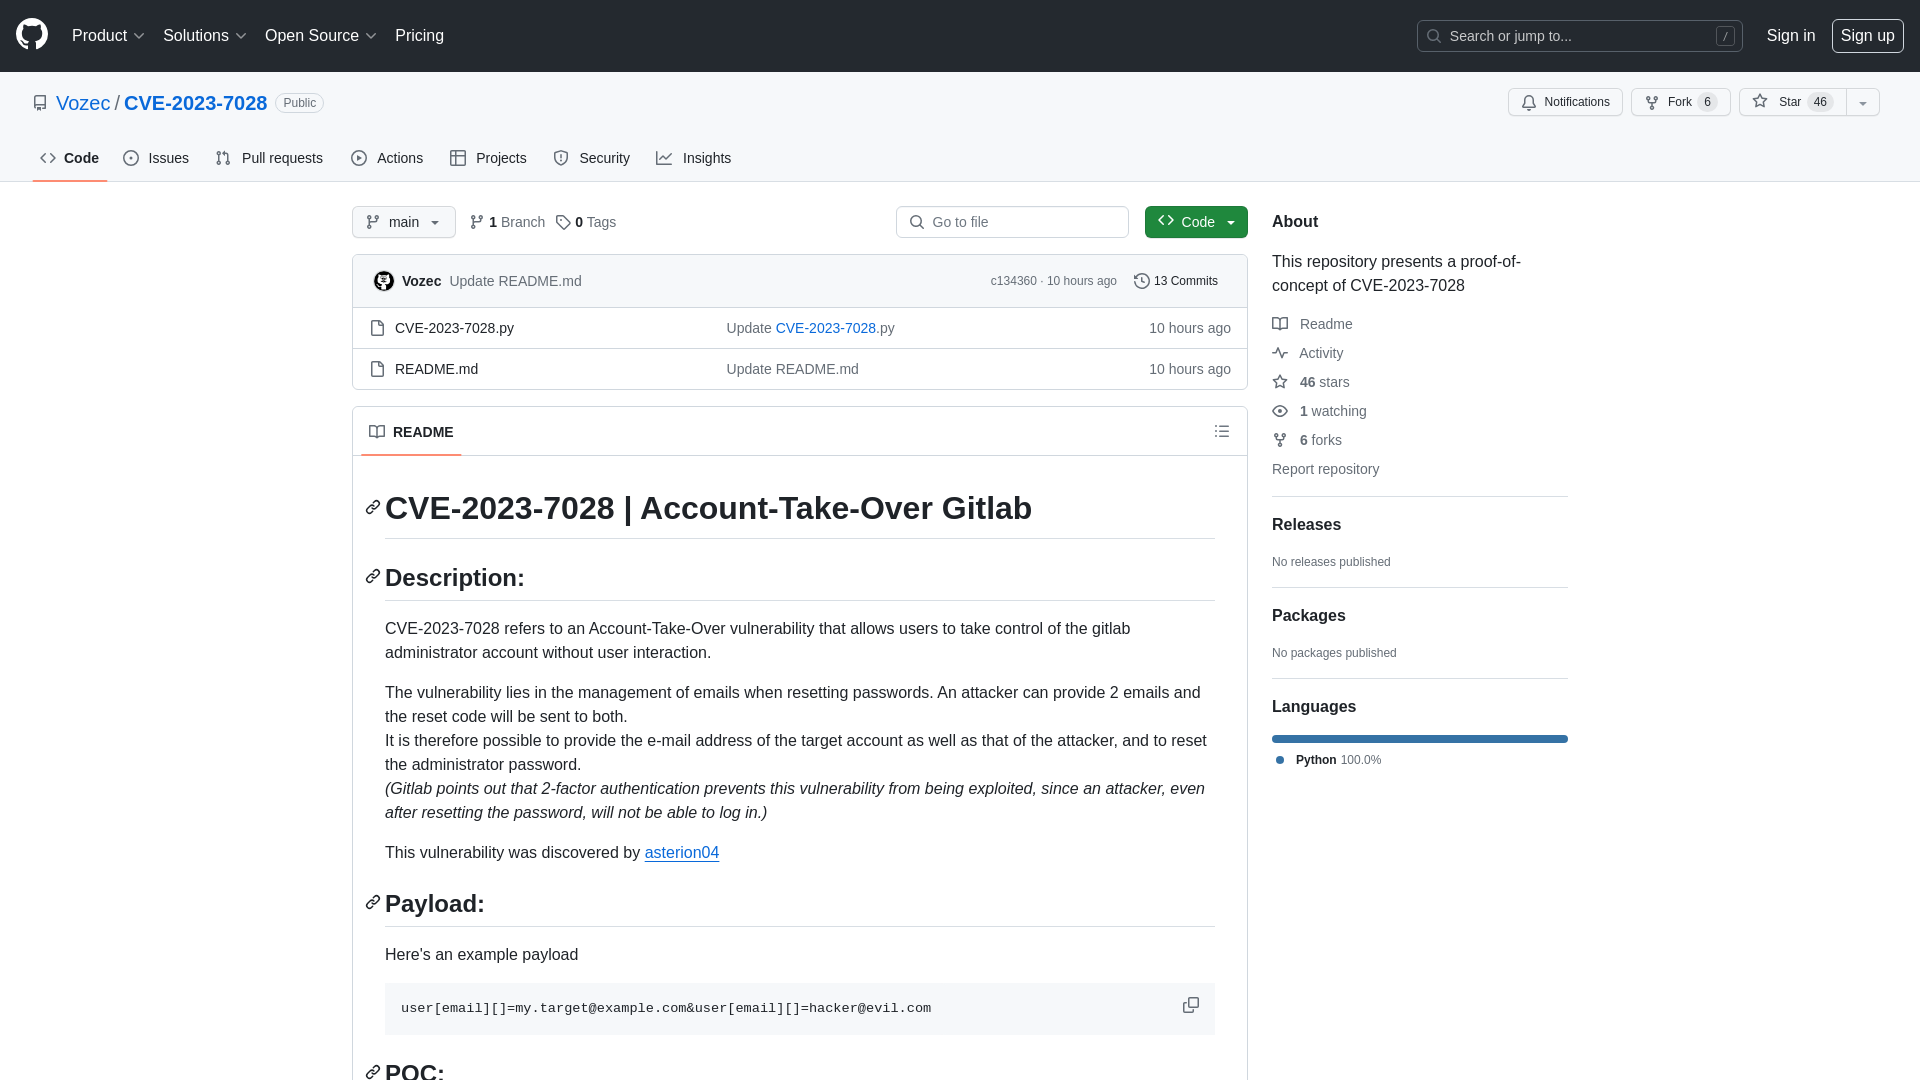
Task: Copy the payload example to clipboard
Action: pos(1189,1005)
